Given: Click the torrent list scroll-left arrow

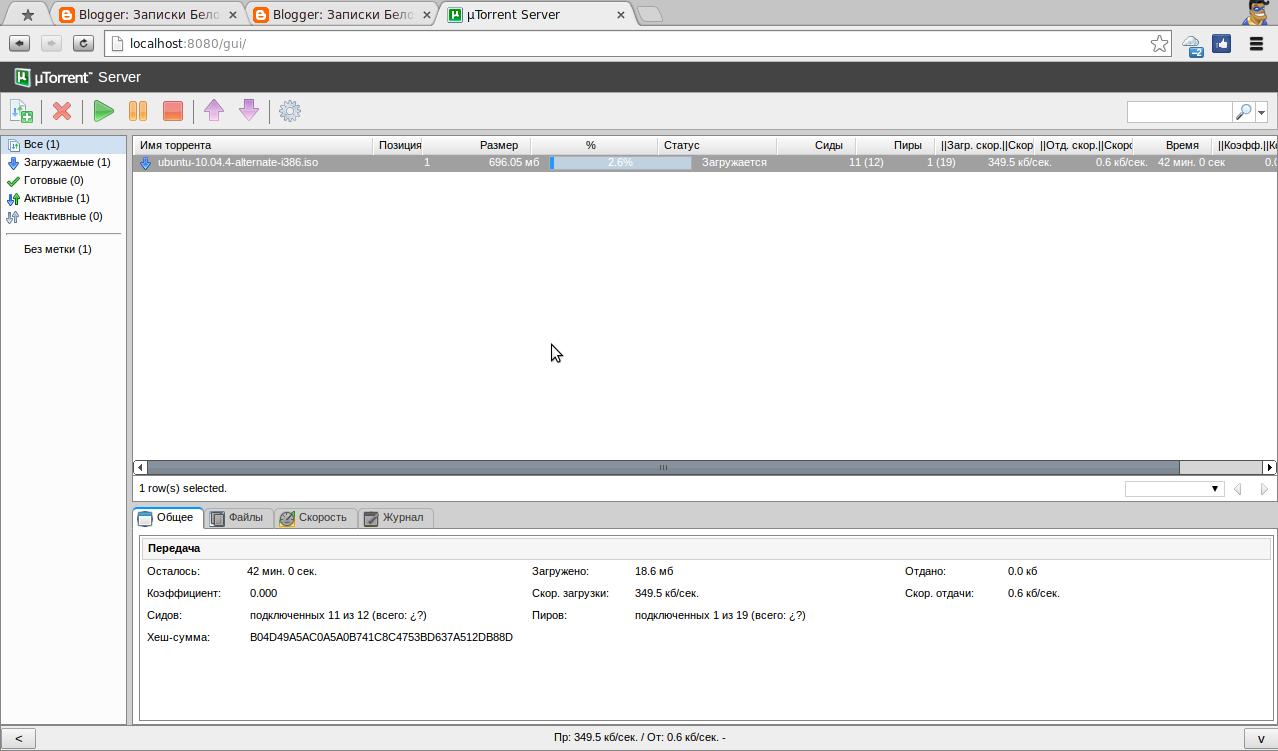Looking at the screenshot, I should (140, 467).
